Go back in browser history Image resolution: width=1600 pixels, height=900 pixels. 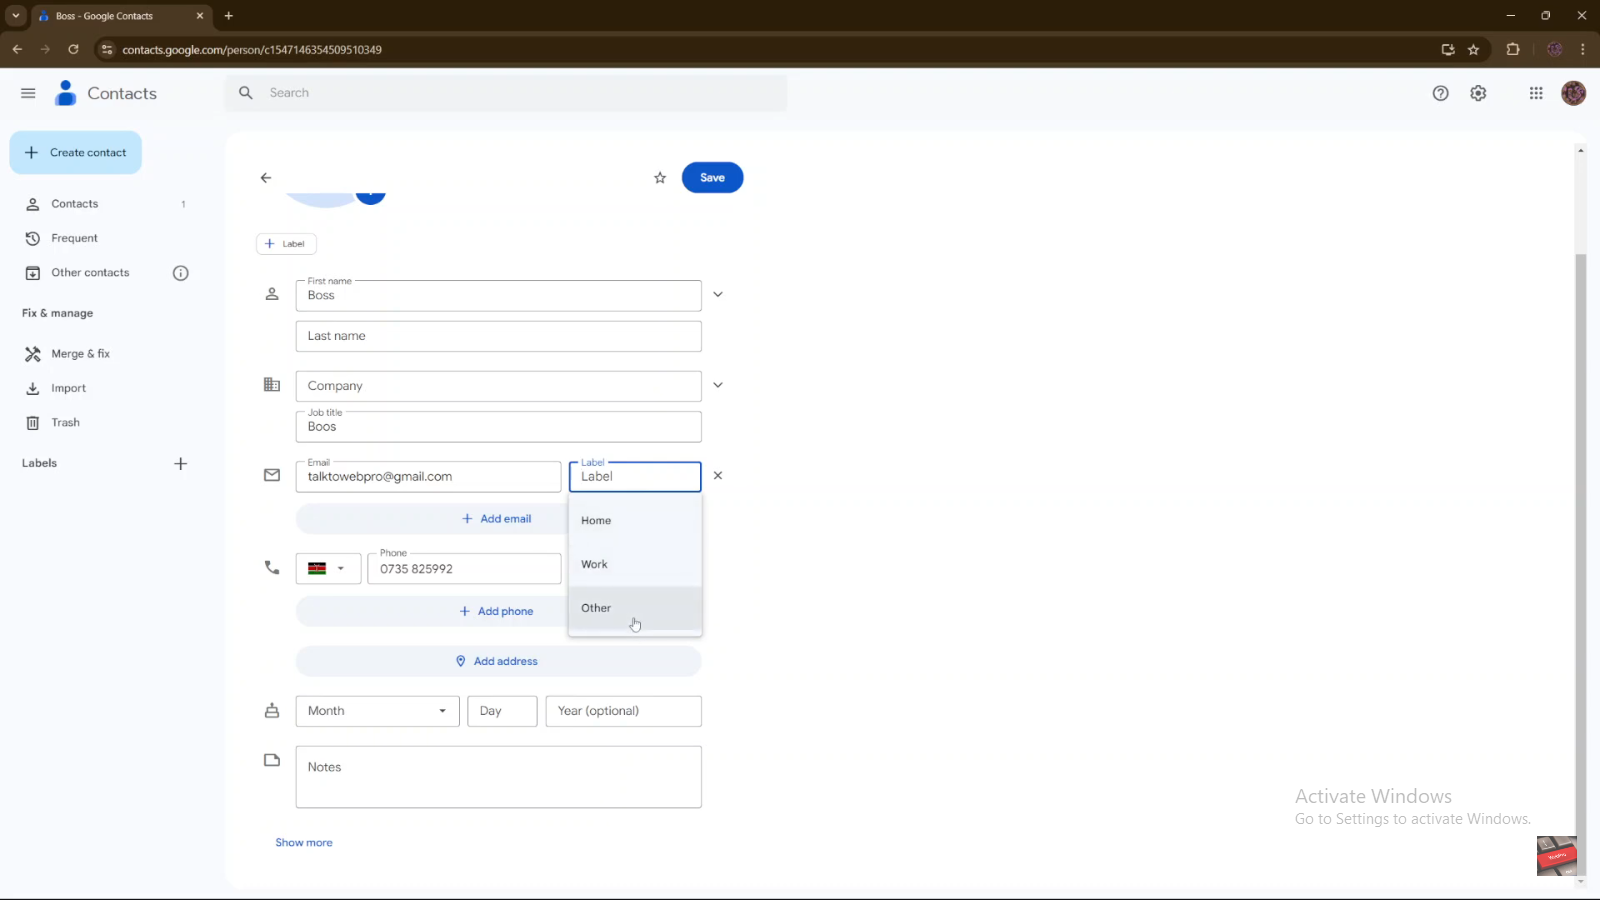(x=17, y=49)
